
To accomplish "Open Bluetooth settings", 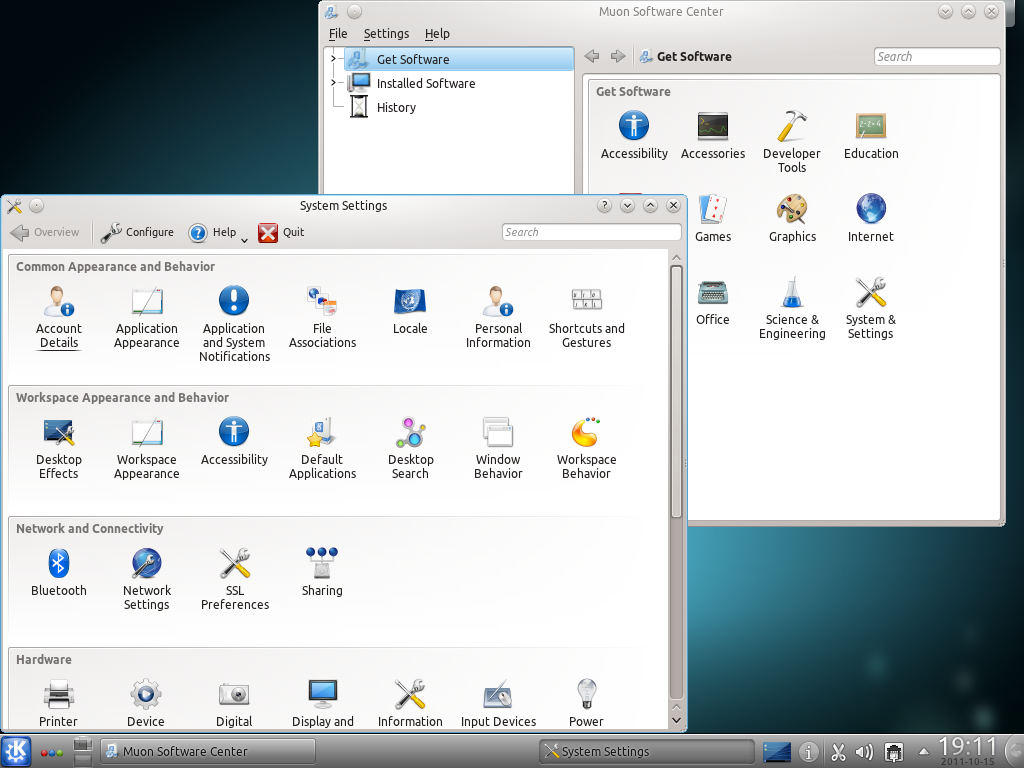I will (x=59, y=573).
